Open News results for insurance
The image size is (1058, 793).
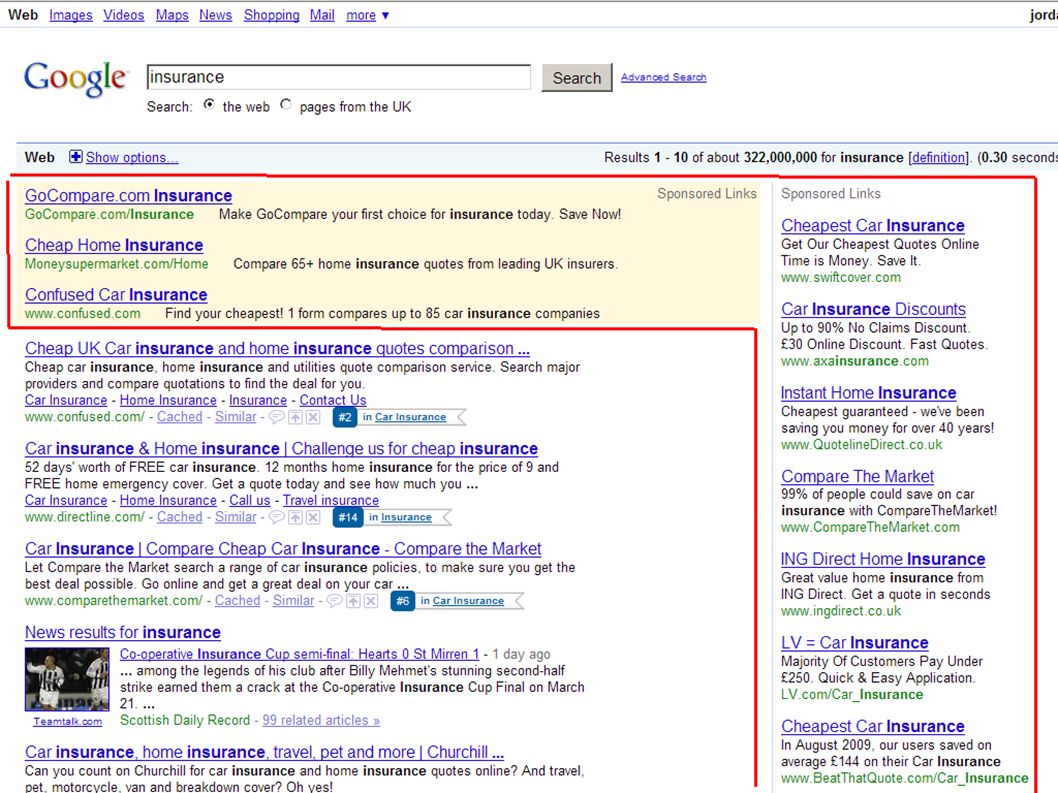123,632
